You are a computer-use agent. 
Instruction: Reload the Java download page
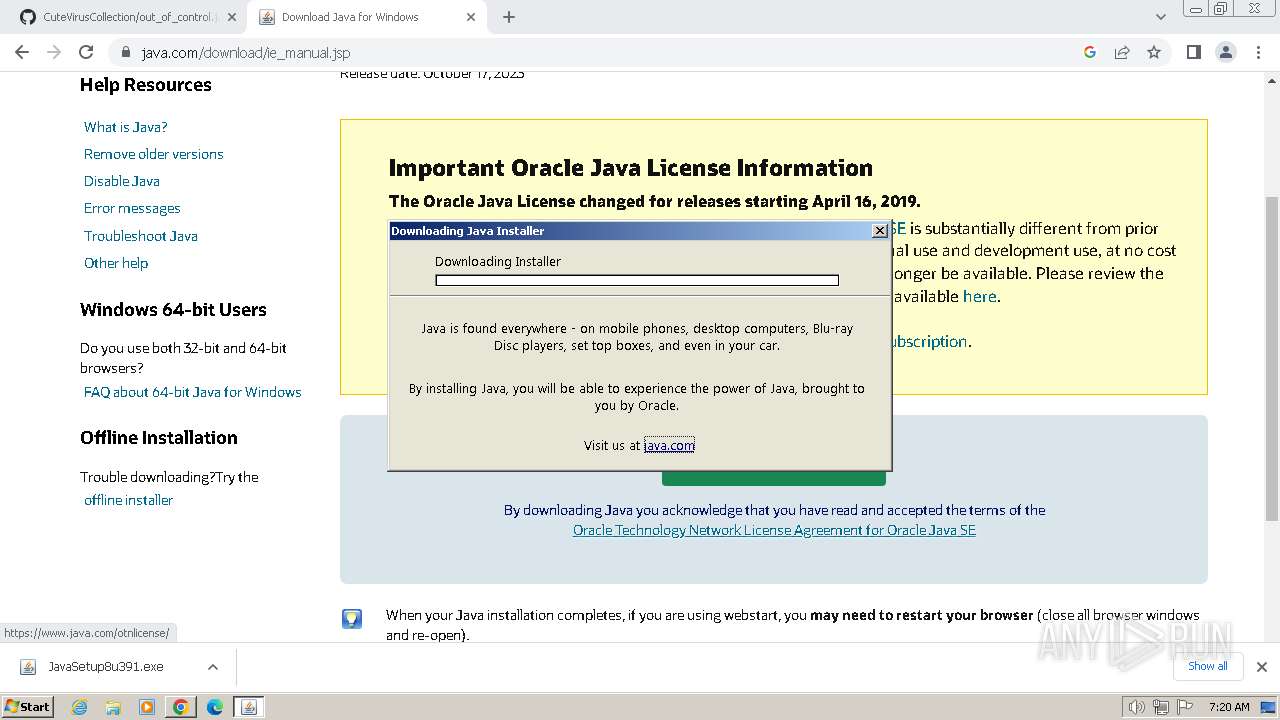click(x=86, y=52)
